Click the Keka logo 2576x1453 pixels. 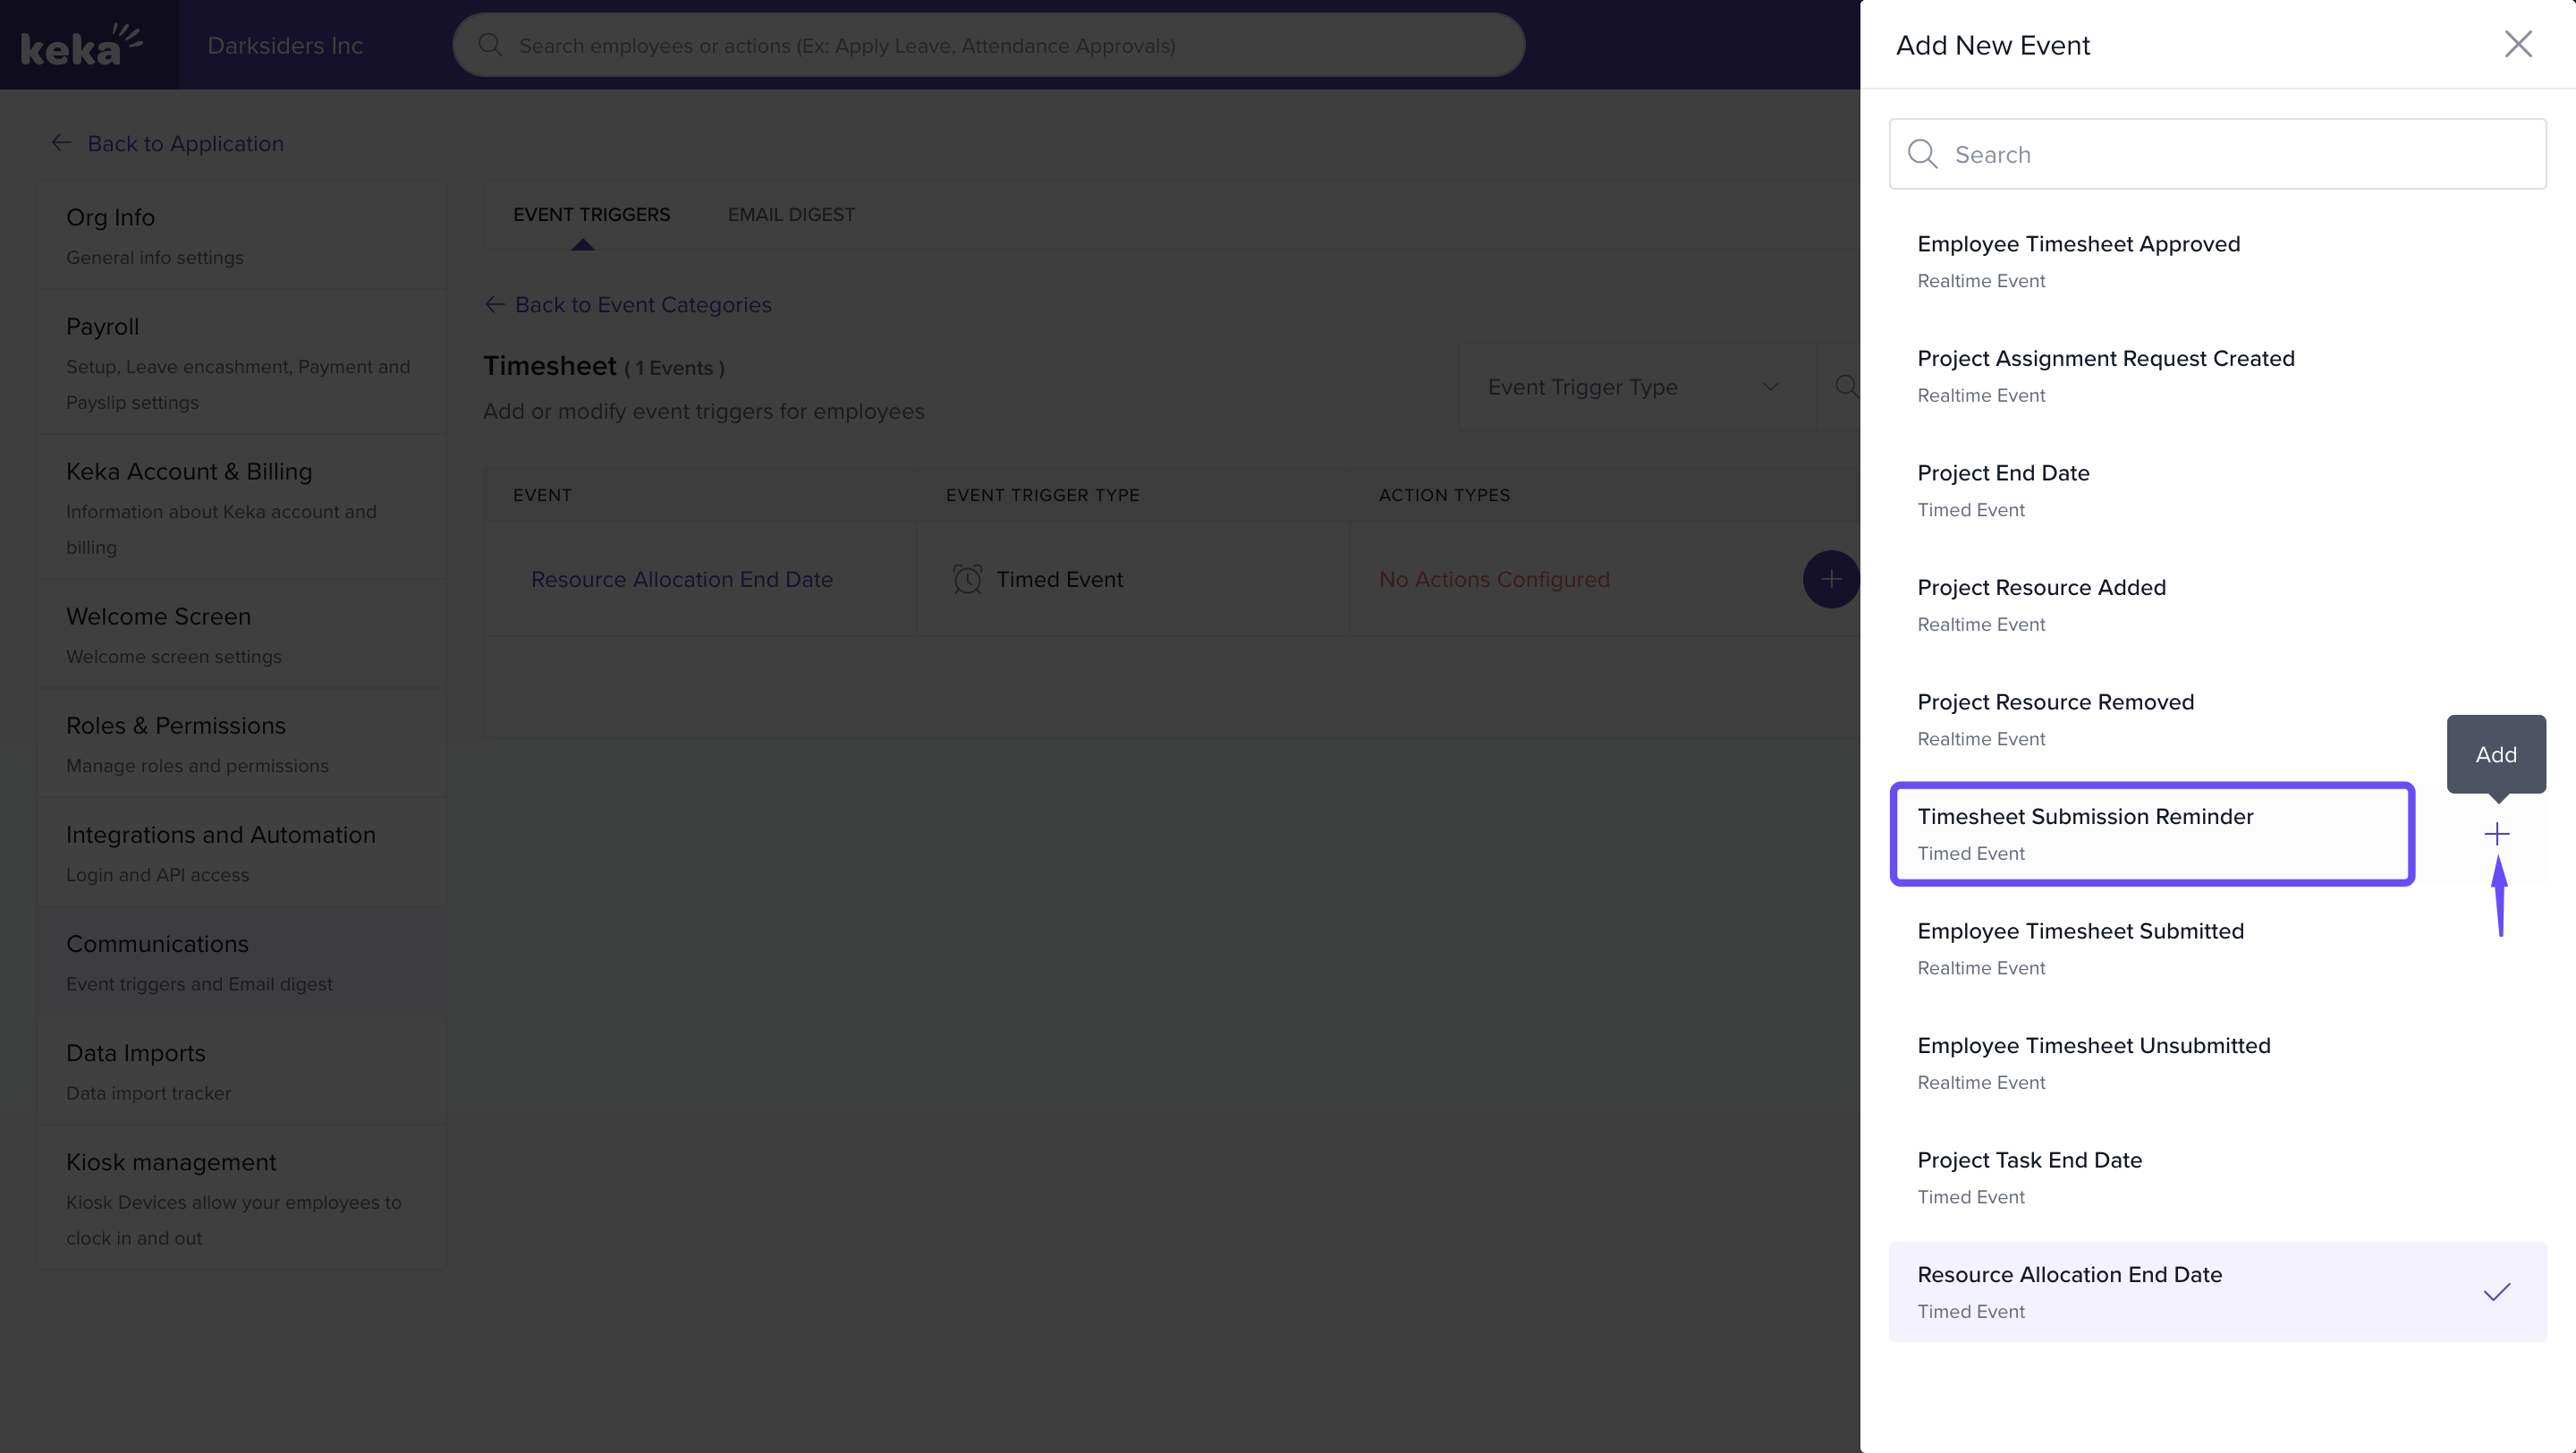pyautogui.click(x=82, y=45)
